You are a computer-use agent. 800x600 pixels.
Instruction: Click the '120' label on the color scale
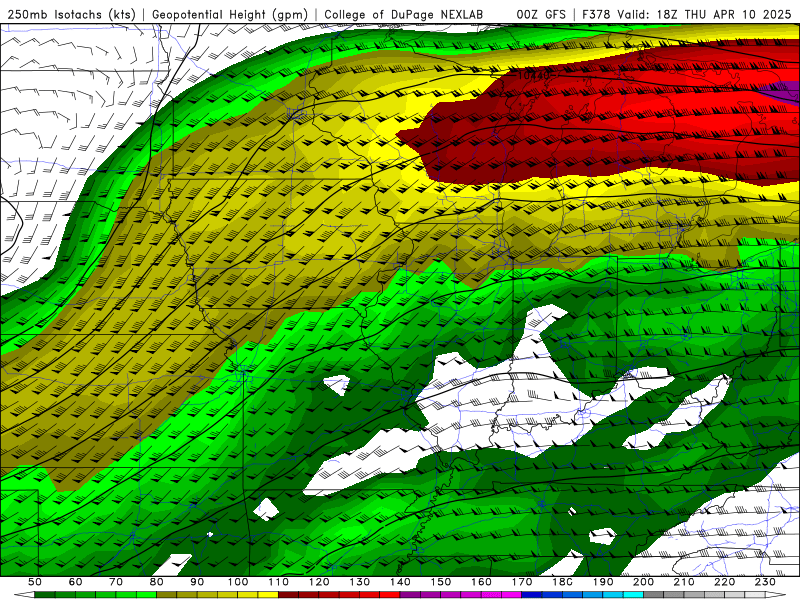click(319, 582)
